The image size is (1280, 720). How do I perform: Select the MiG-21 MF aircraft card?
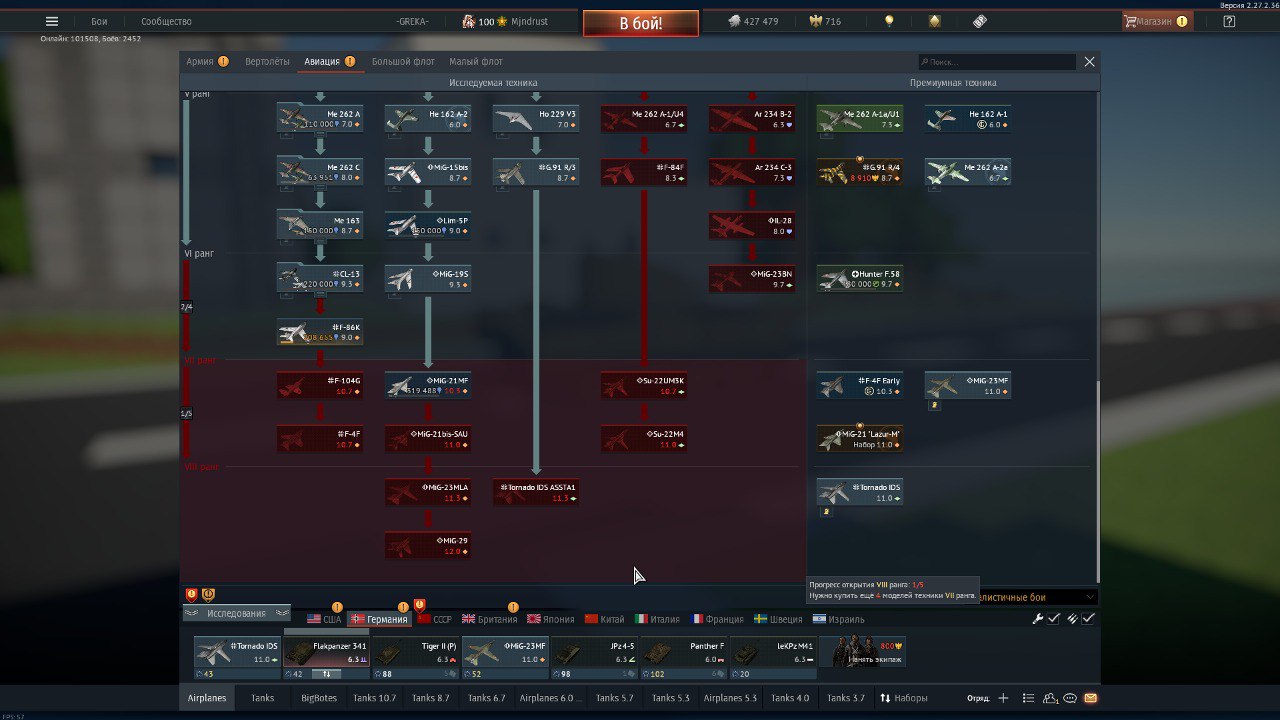pos(428,385)
